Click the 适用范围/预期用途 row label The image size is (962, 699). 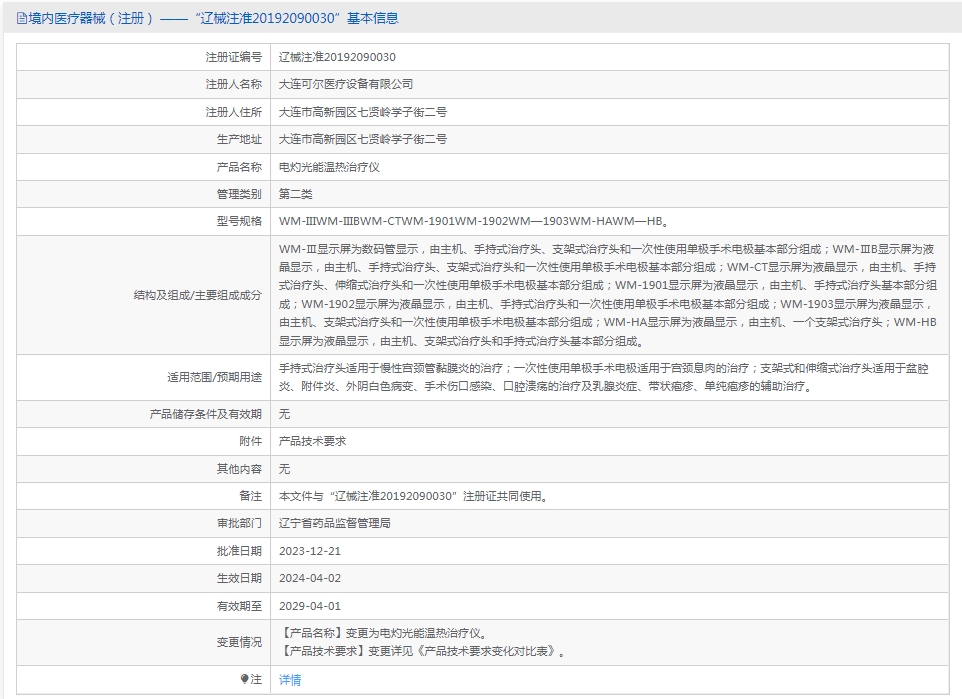coord(214,377)
